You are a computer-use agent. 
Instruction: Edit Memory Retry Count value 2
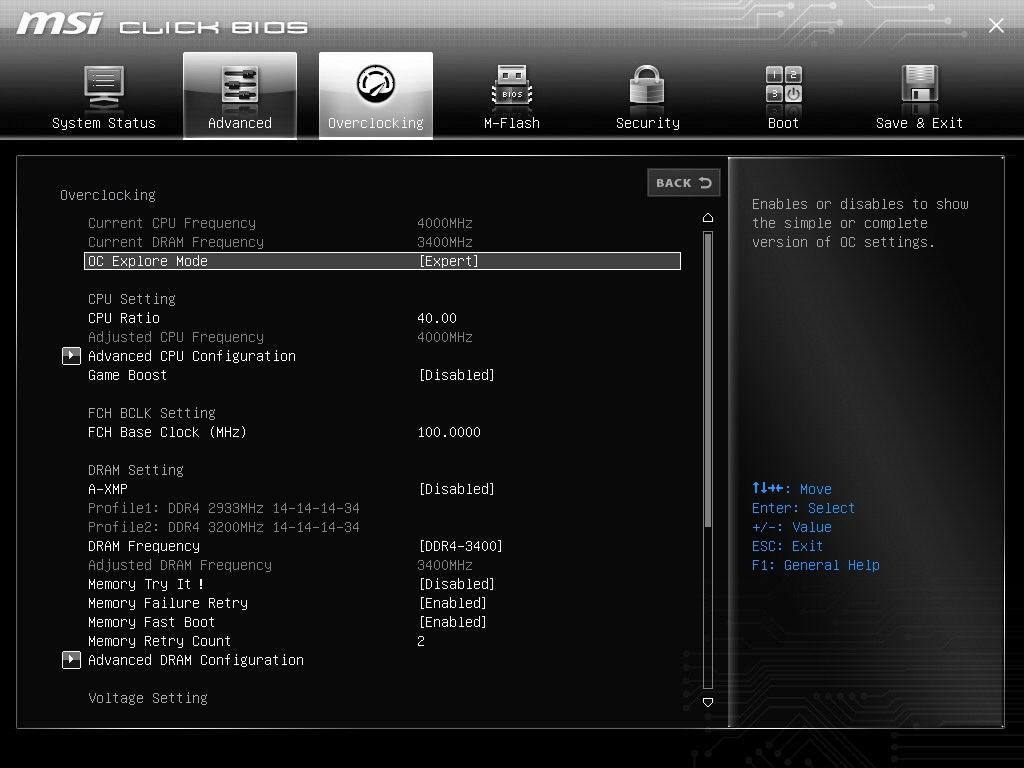point(421,641)
